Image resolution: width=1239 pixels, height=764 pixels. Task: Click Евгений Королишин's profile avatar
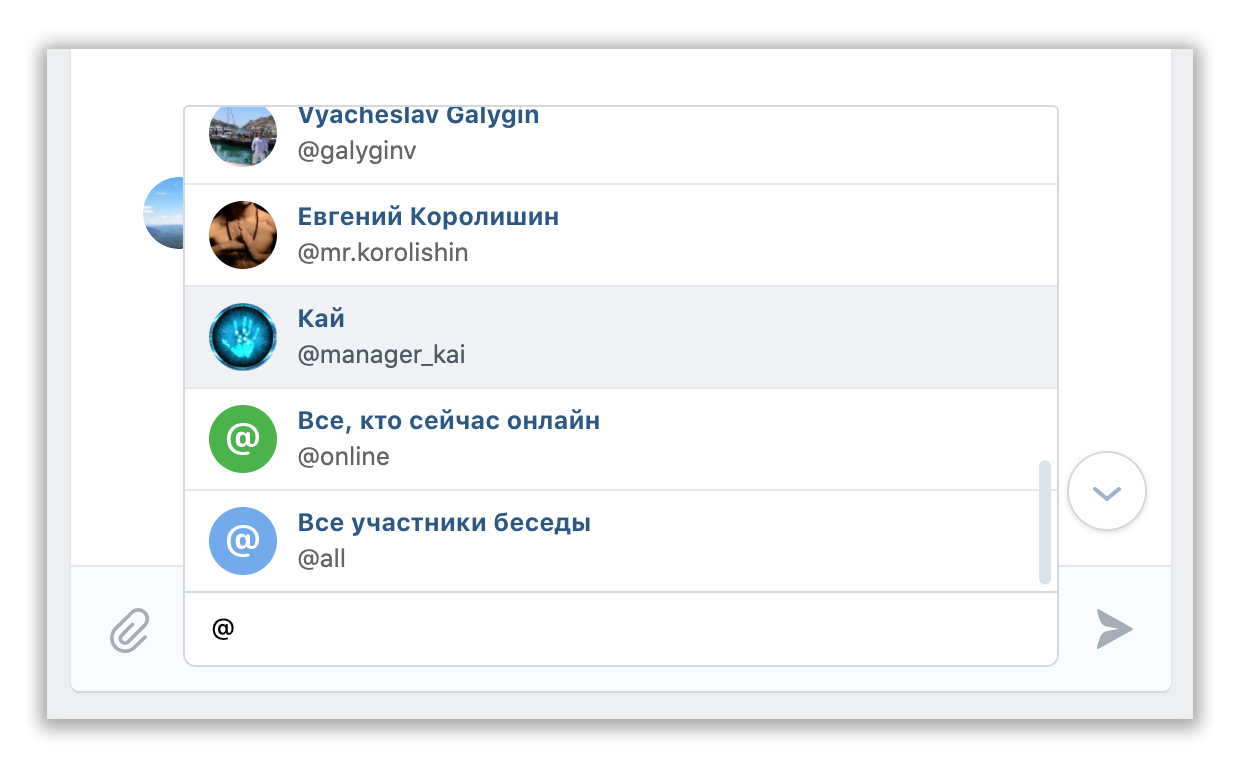(x=242, y=235)
